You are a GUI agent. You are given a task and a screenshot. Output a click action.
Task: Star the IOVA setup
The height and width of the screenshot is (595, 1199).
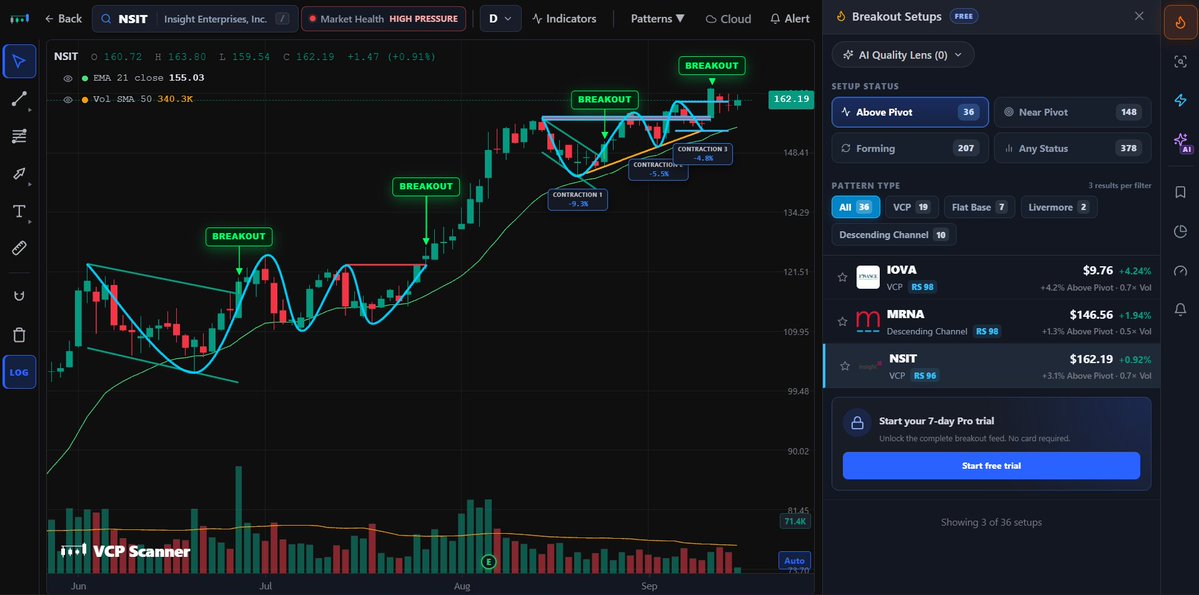842,277
